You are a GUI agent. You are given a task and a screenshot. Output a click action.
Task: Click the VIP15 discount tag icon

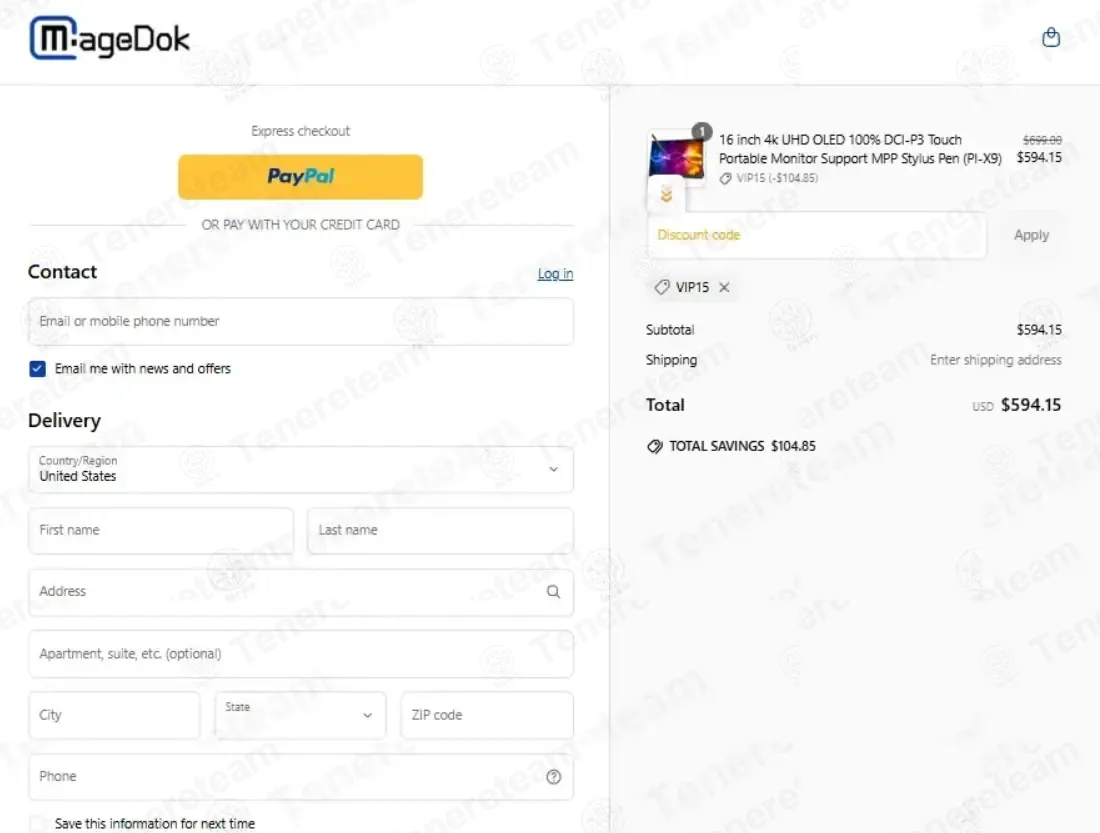click(662, 287)
